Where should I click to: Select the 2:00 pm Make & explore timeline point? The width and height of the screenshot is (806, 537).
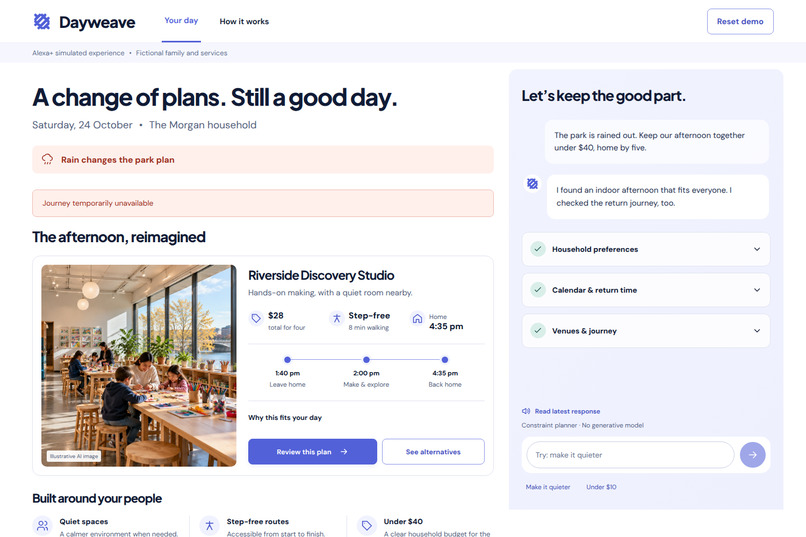[366, 360]
